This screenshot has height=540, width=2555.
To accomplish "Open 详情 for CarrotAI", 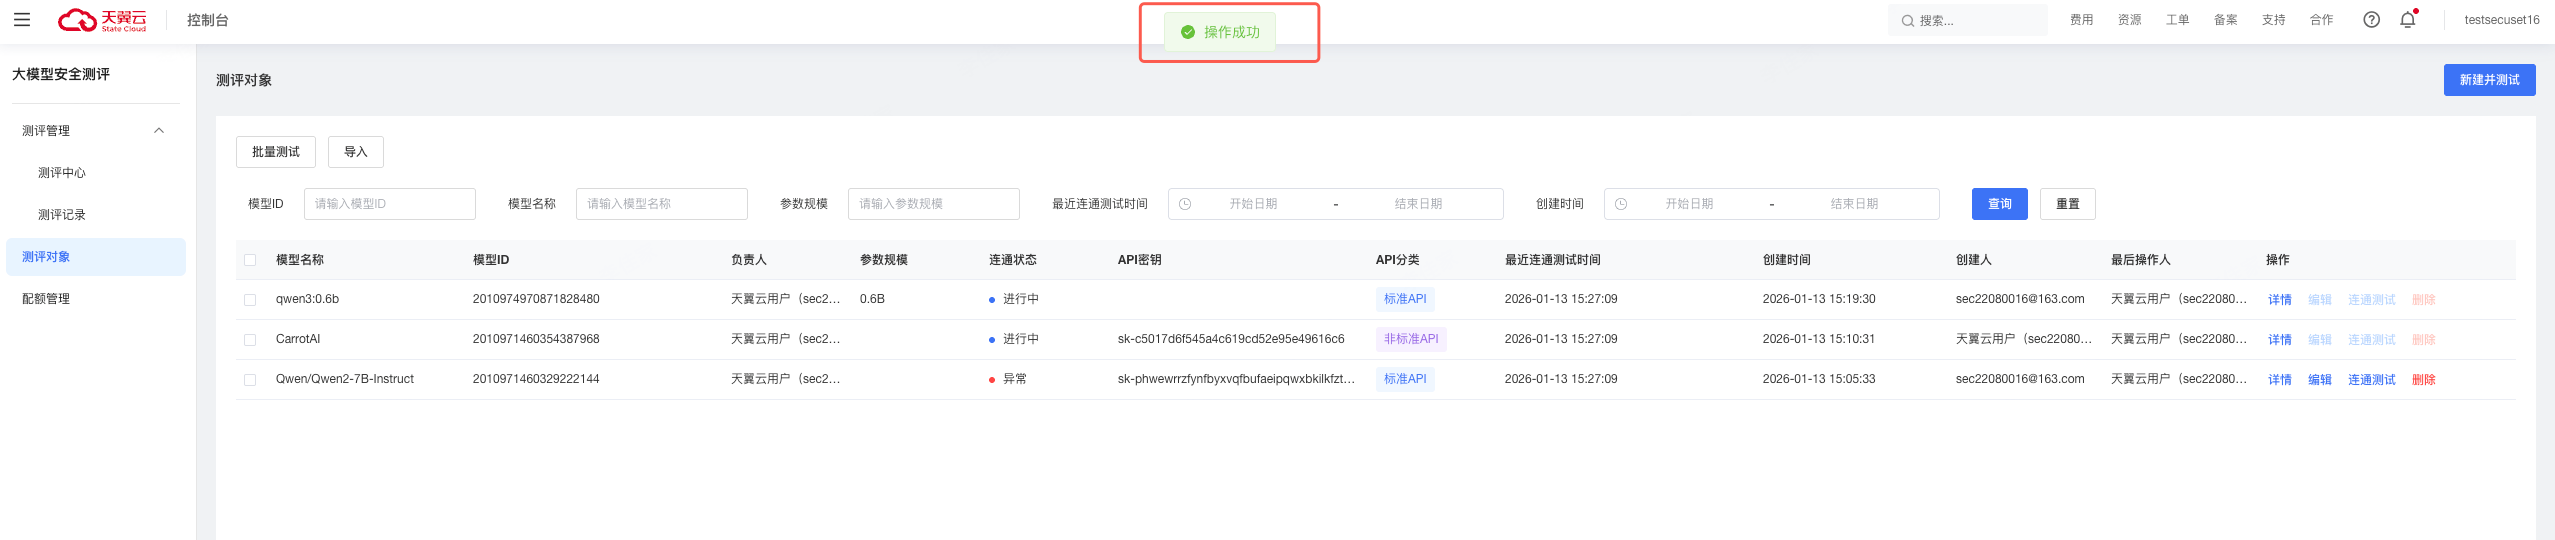I will [2280, 340].
